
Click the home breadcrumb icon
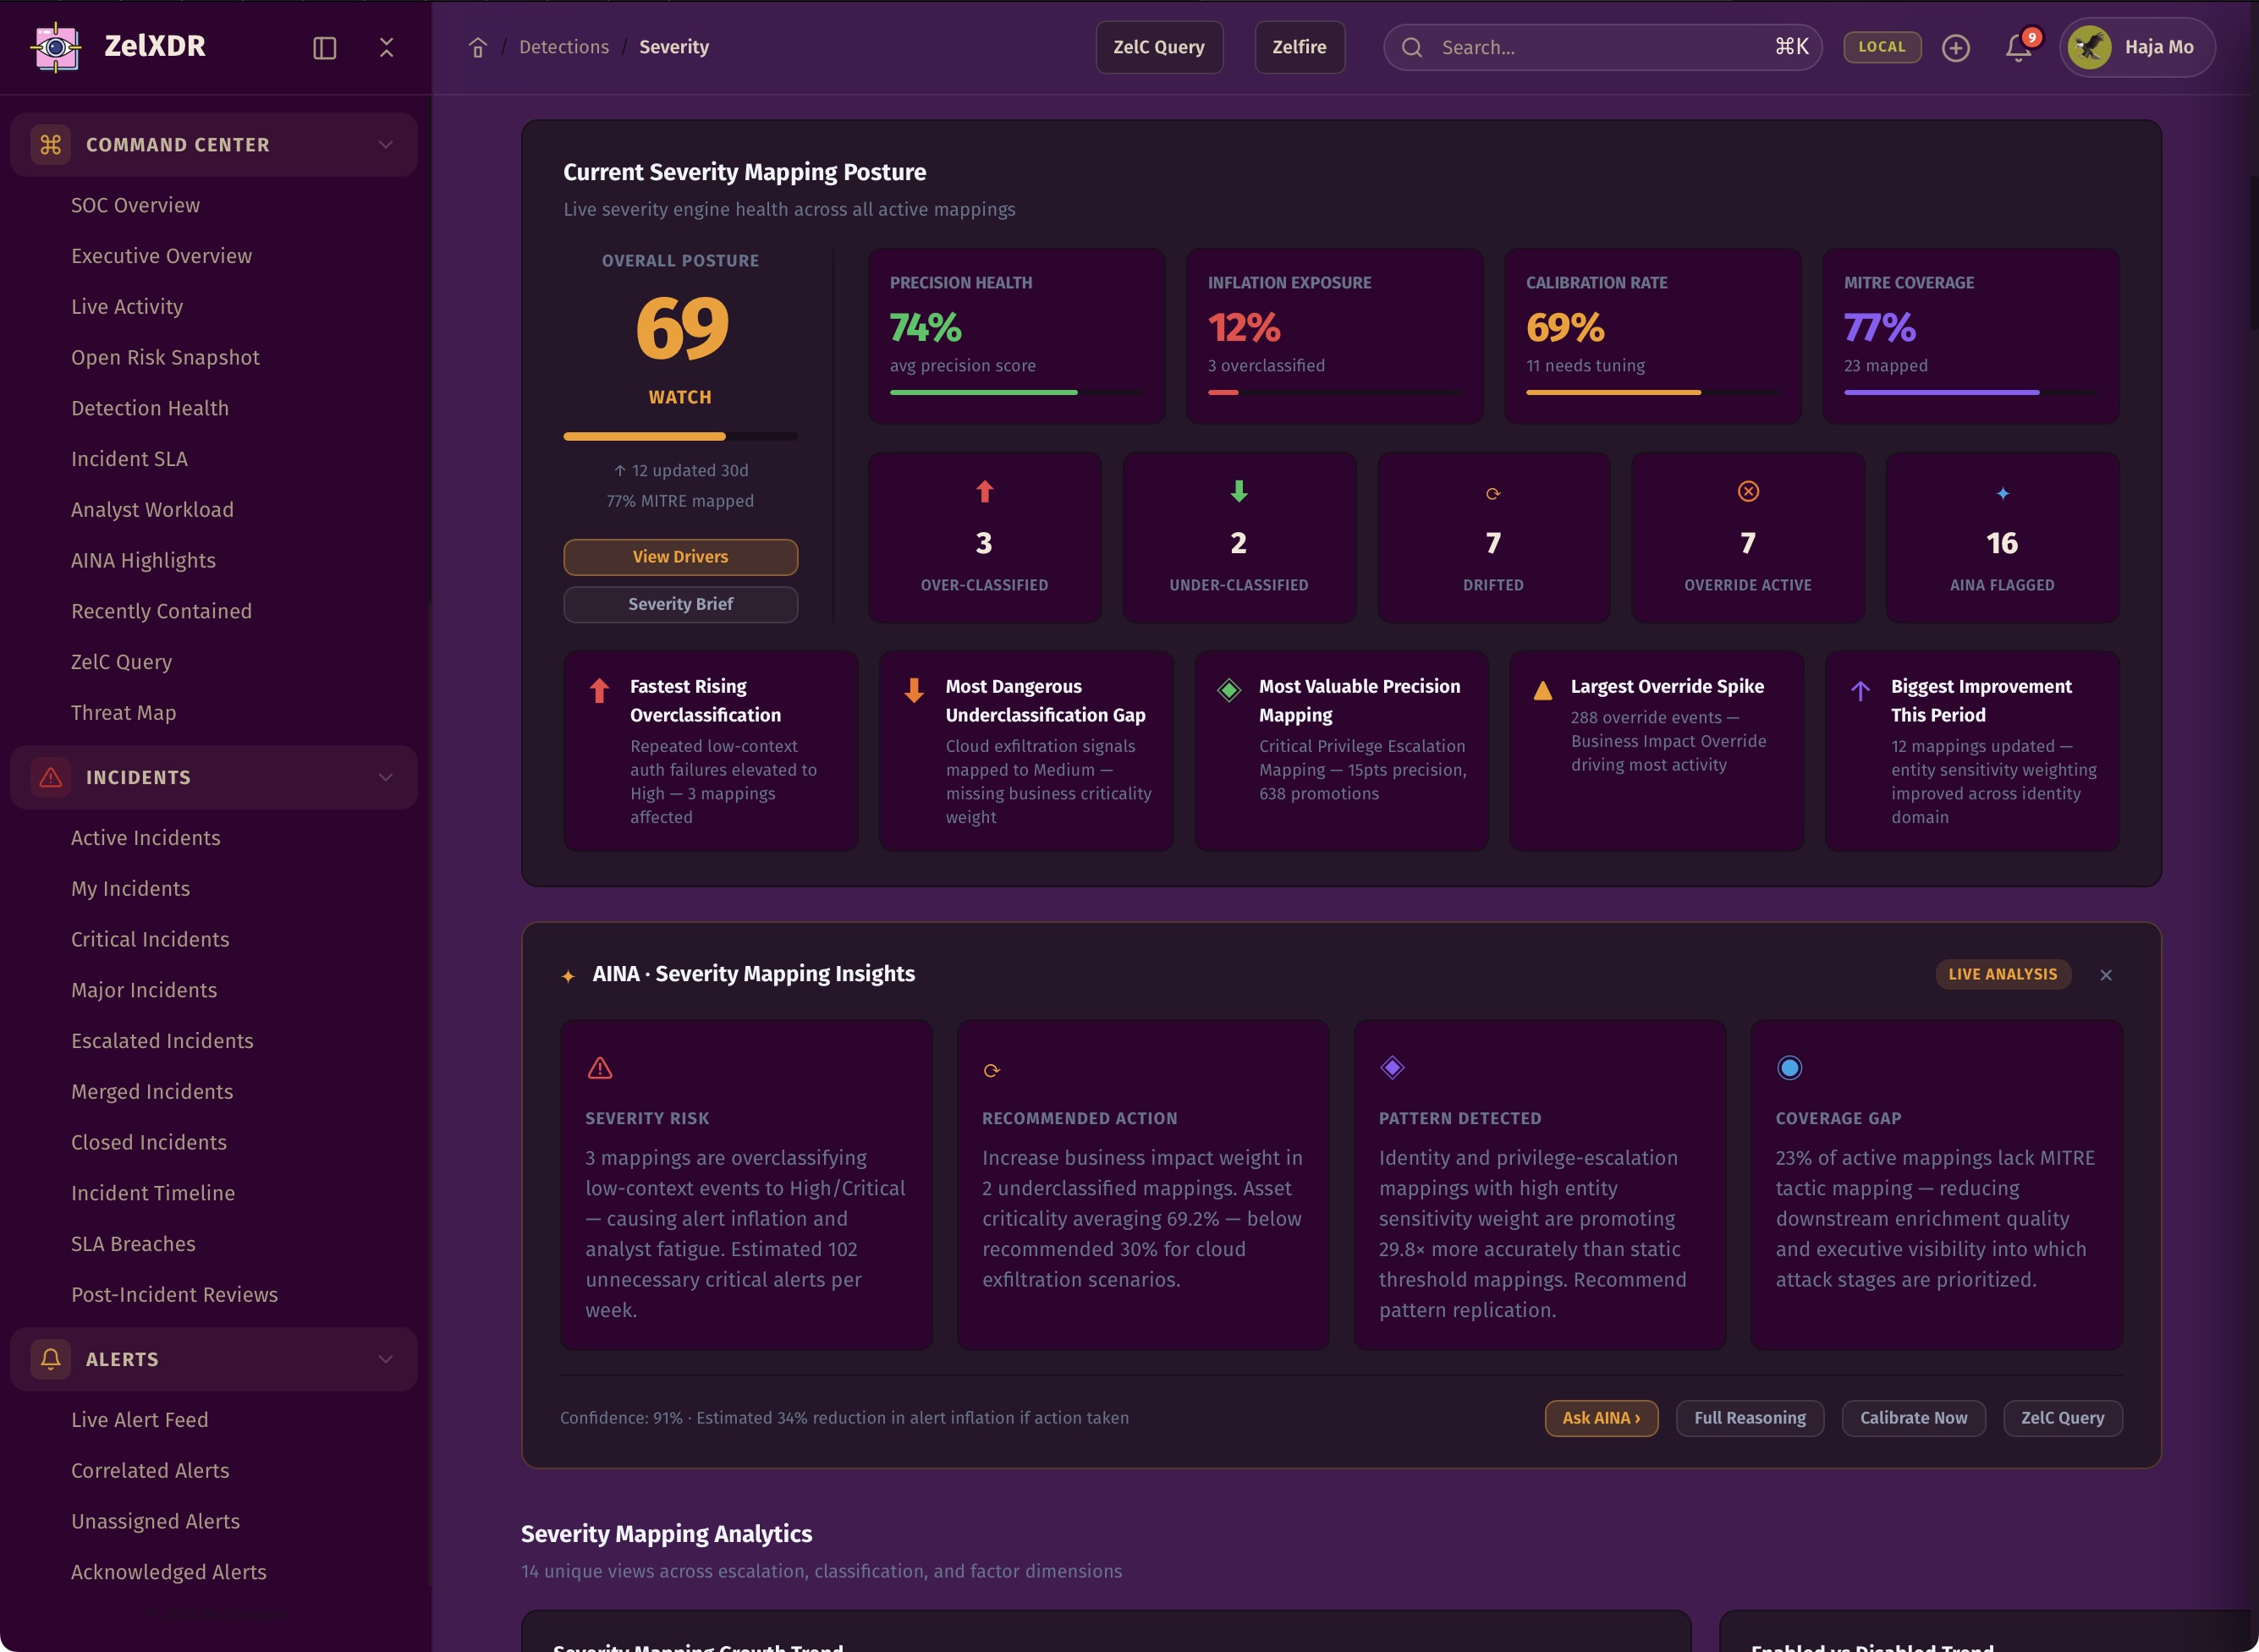click(x=477, y=47)
